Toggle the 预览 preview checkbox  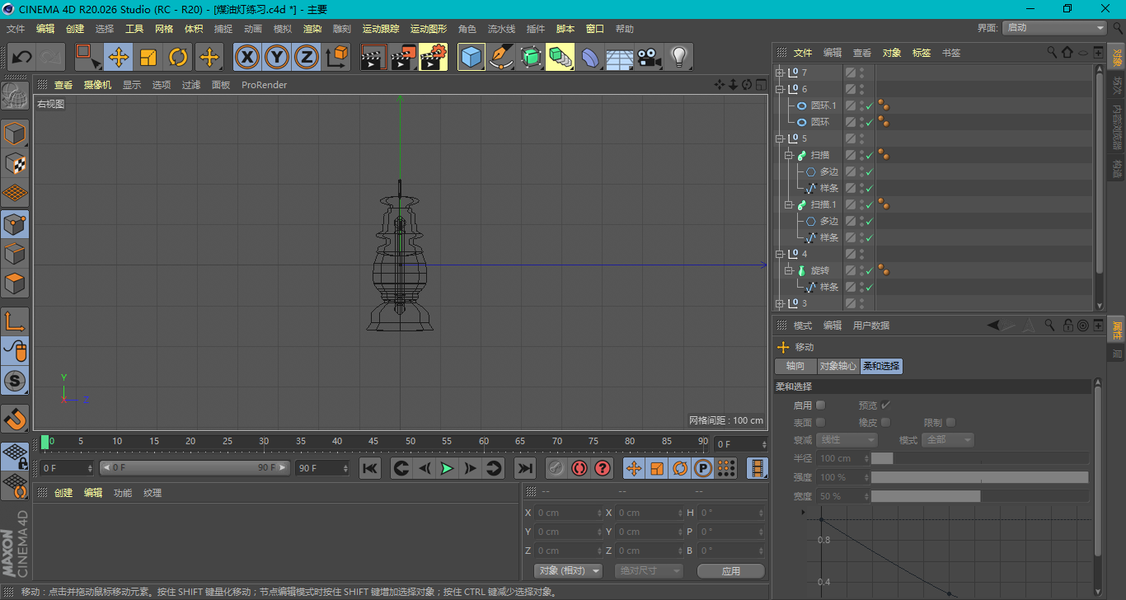click(x=886, y=405)
